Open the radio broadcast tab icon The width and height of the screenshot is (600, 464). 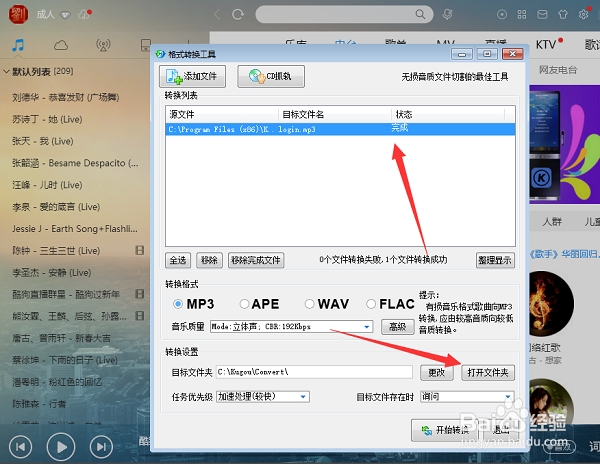103,46
